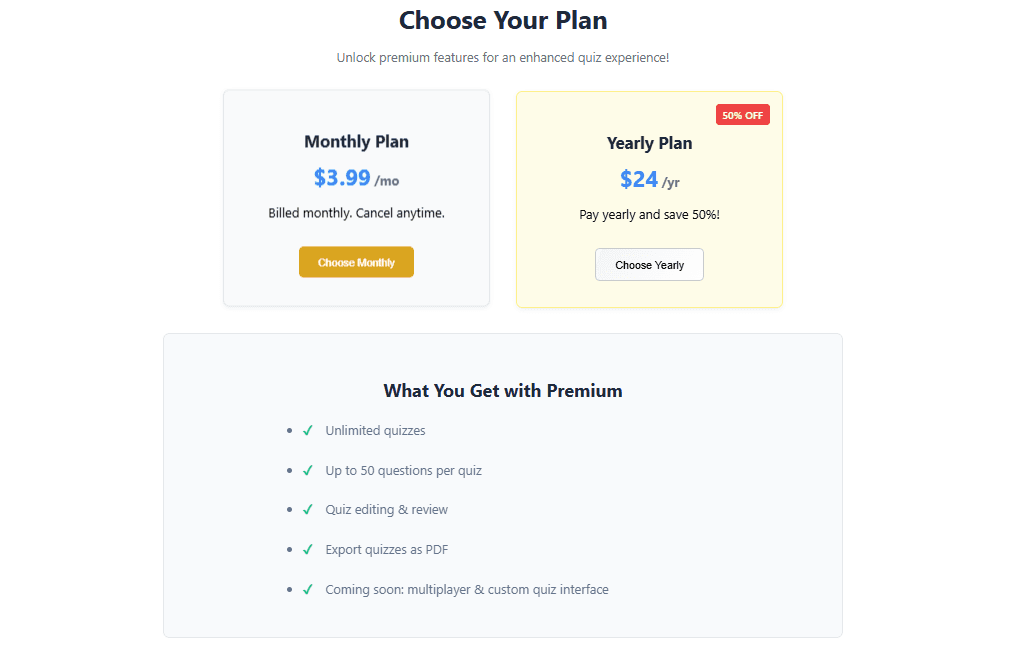This screenshot has height=654, width=1036.
Task: Click the checkmark beside the Coming soon feature
Action: click(x=308, y=589)
